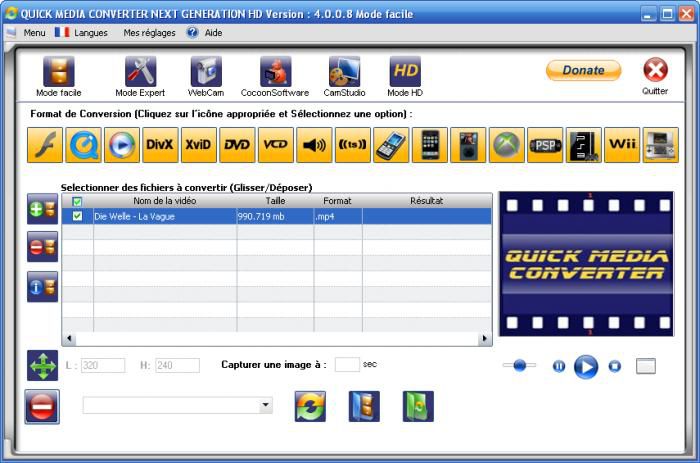Open the WebCam tool

(205, 76)
